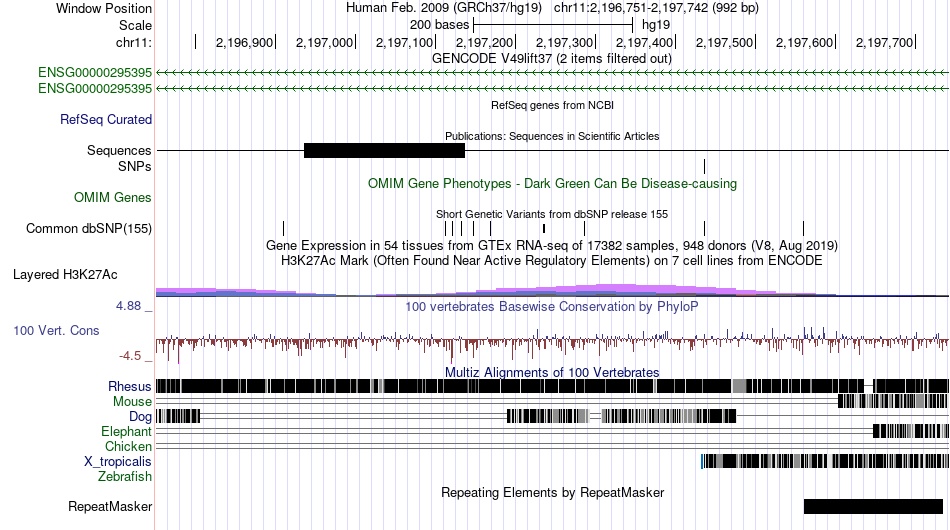Click the 200 bases scale bar
Viewport: 950px width, 530px height.
pyautogui.click(x=553, y=25)
